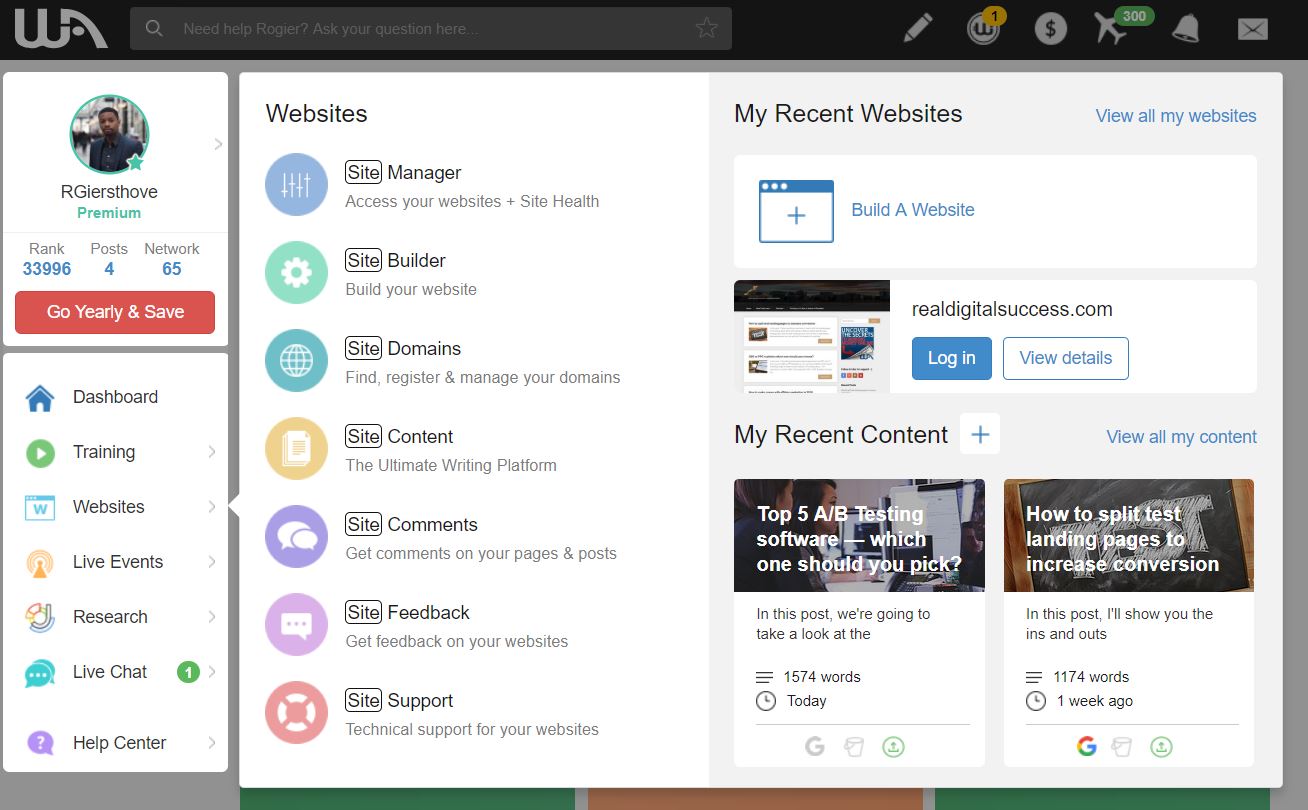Open the rank badge icon with 1

click(984, 29)
